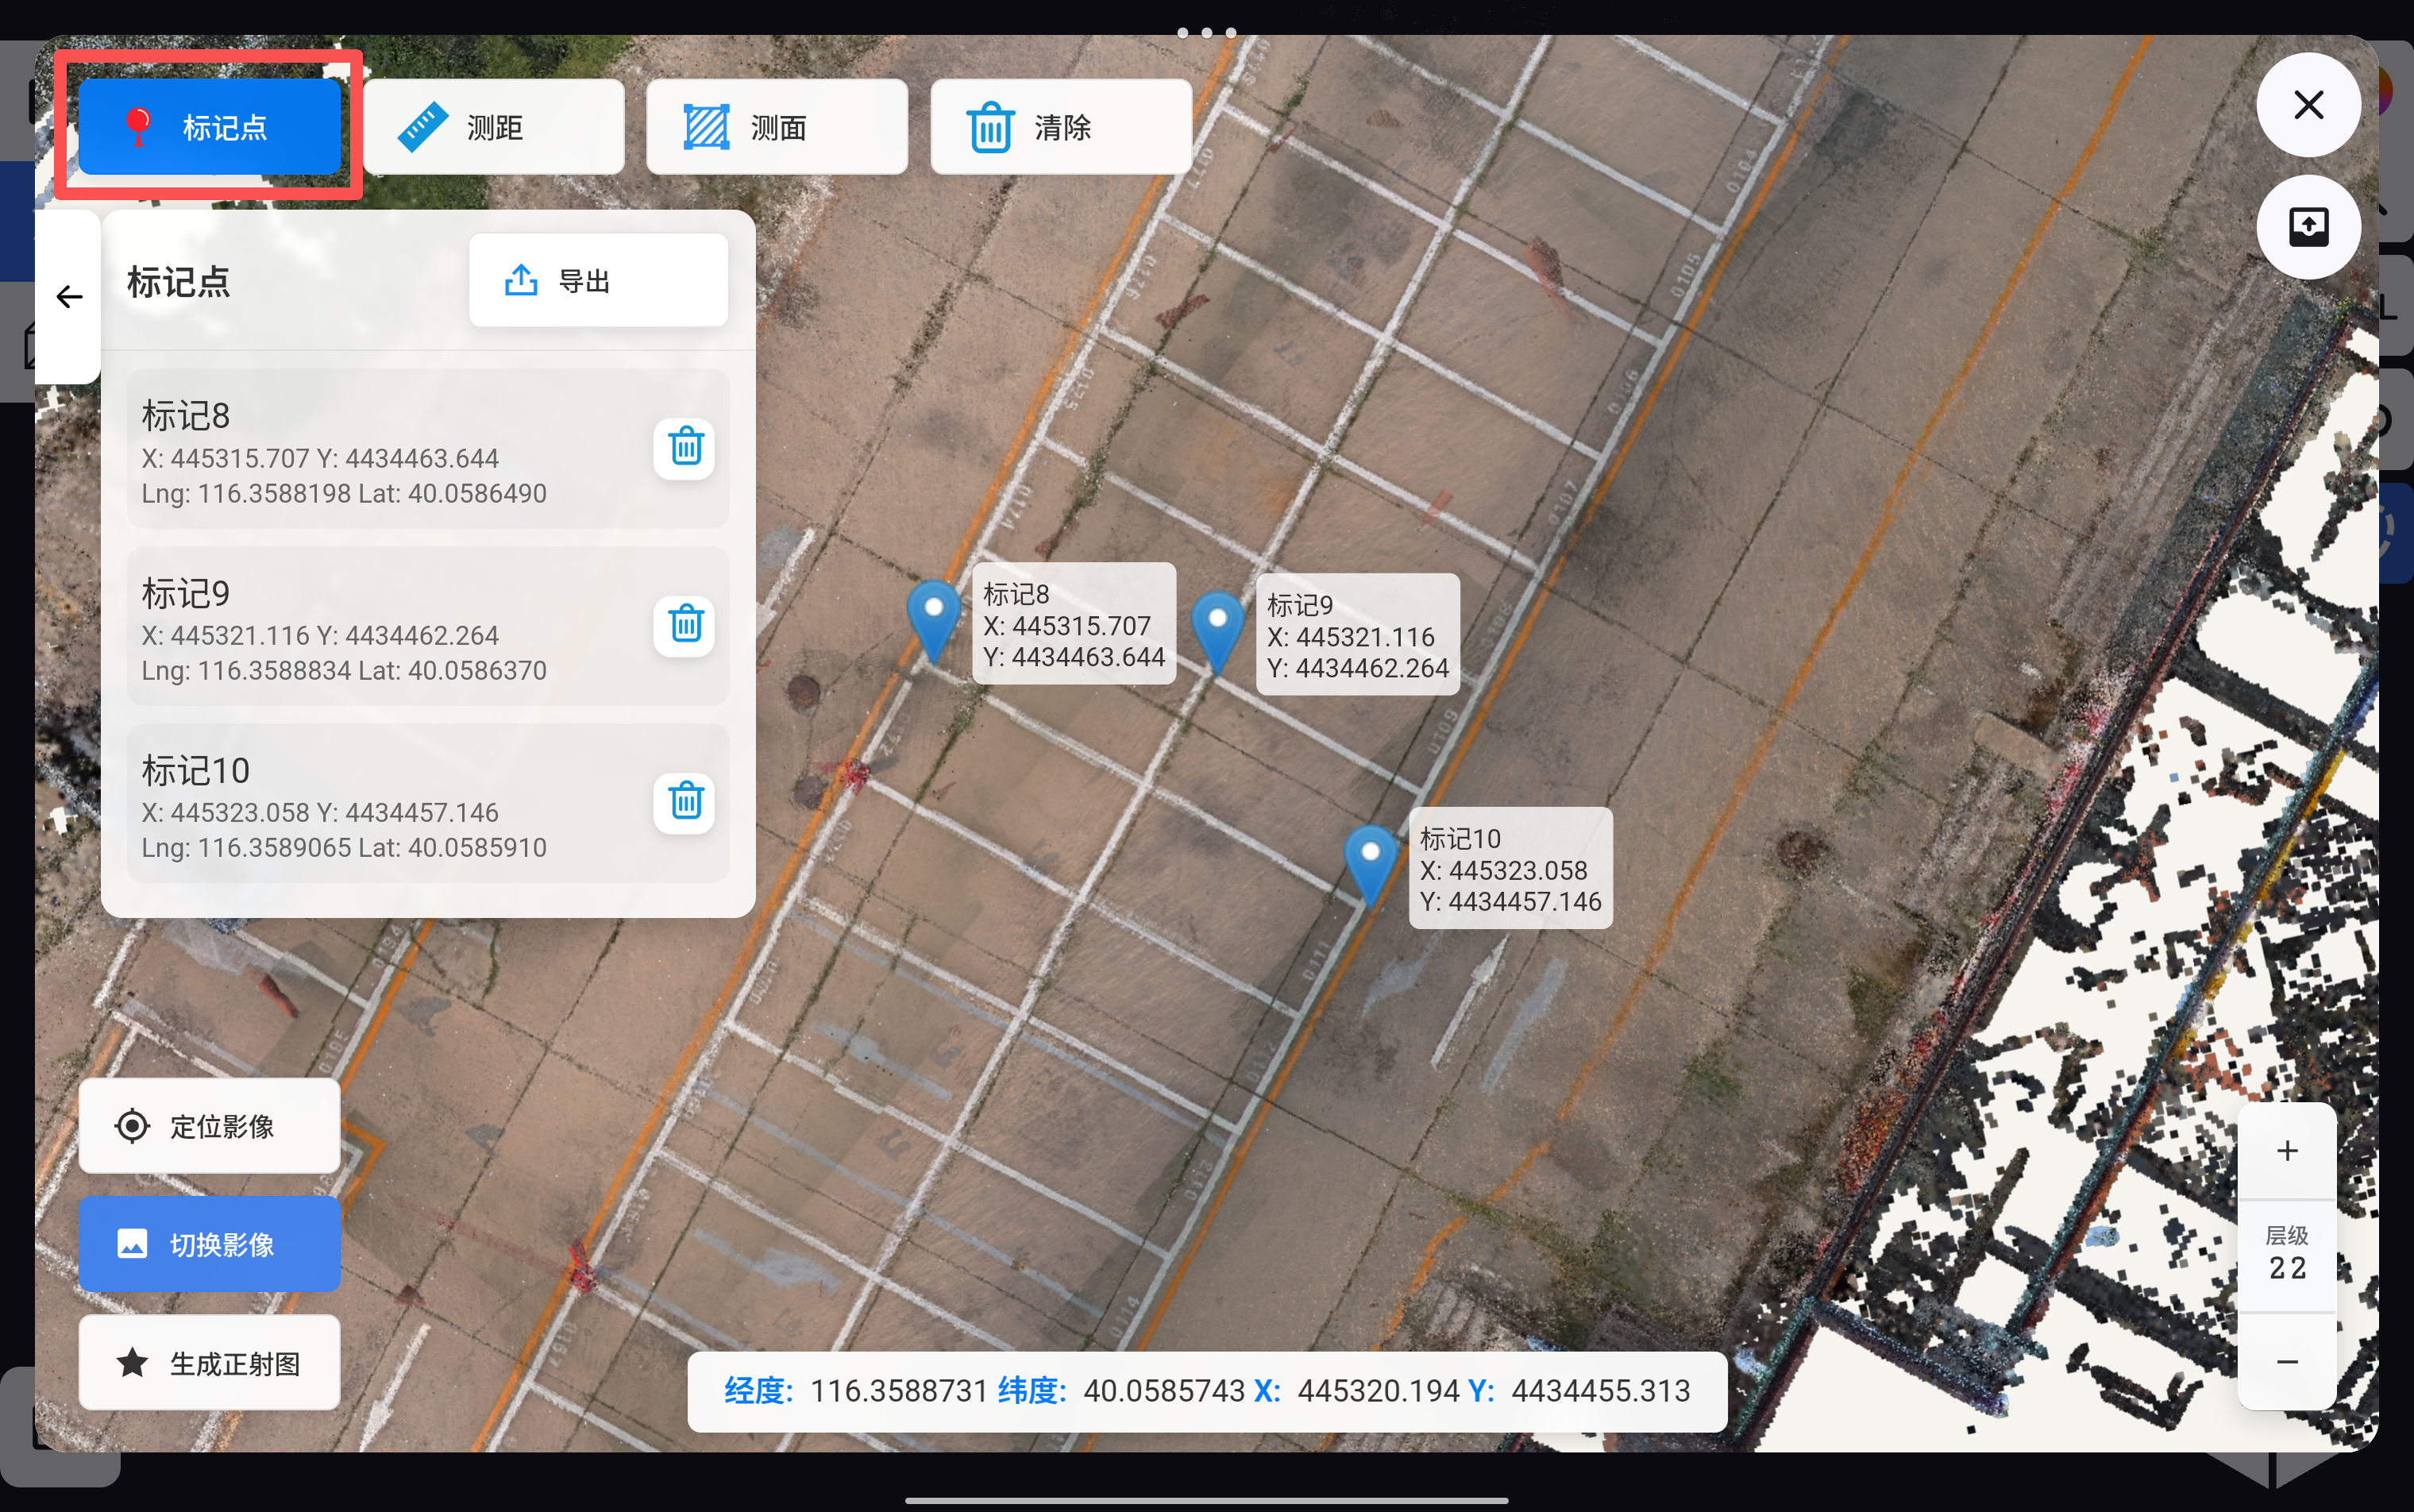Image resolution: width=2414 pixels, height=1512 pixels.
Task: Export marker points with 导出
Action: click(x=598, y=281)
